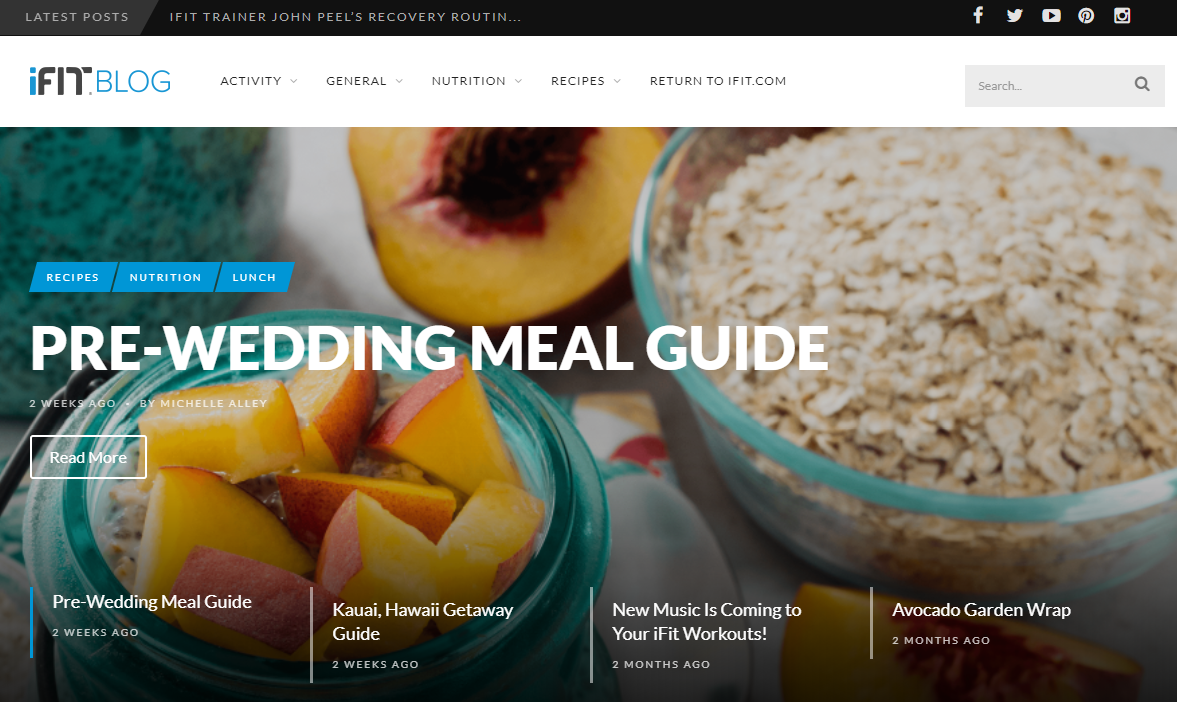Click the search magnifier icon
The width and height of the screenshot is (1177, 702).
coord(1142,84)
